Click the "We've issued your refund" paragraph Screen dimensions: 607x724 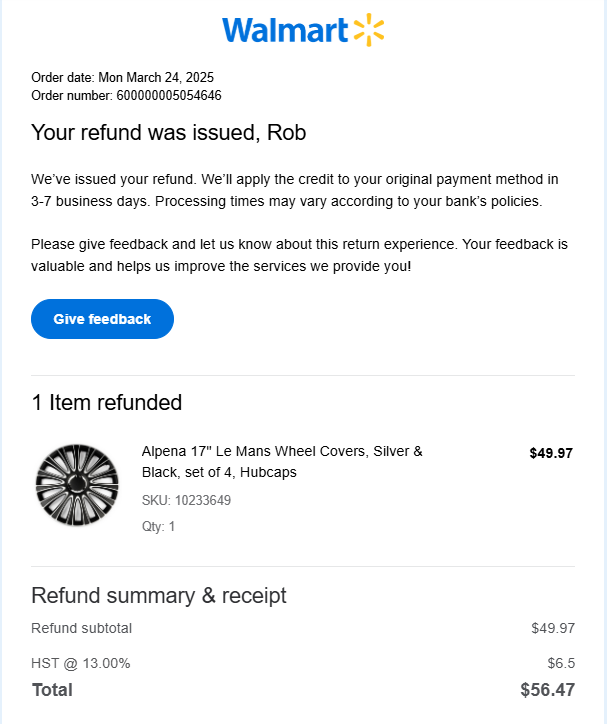pos(294,190)
